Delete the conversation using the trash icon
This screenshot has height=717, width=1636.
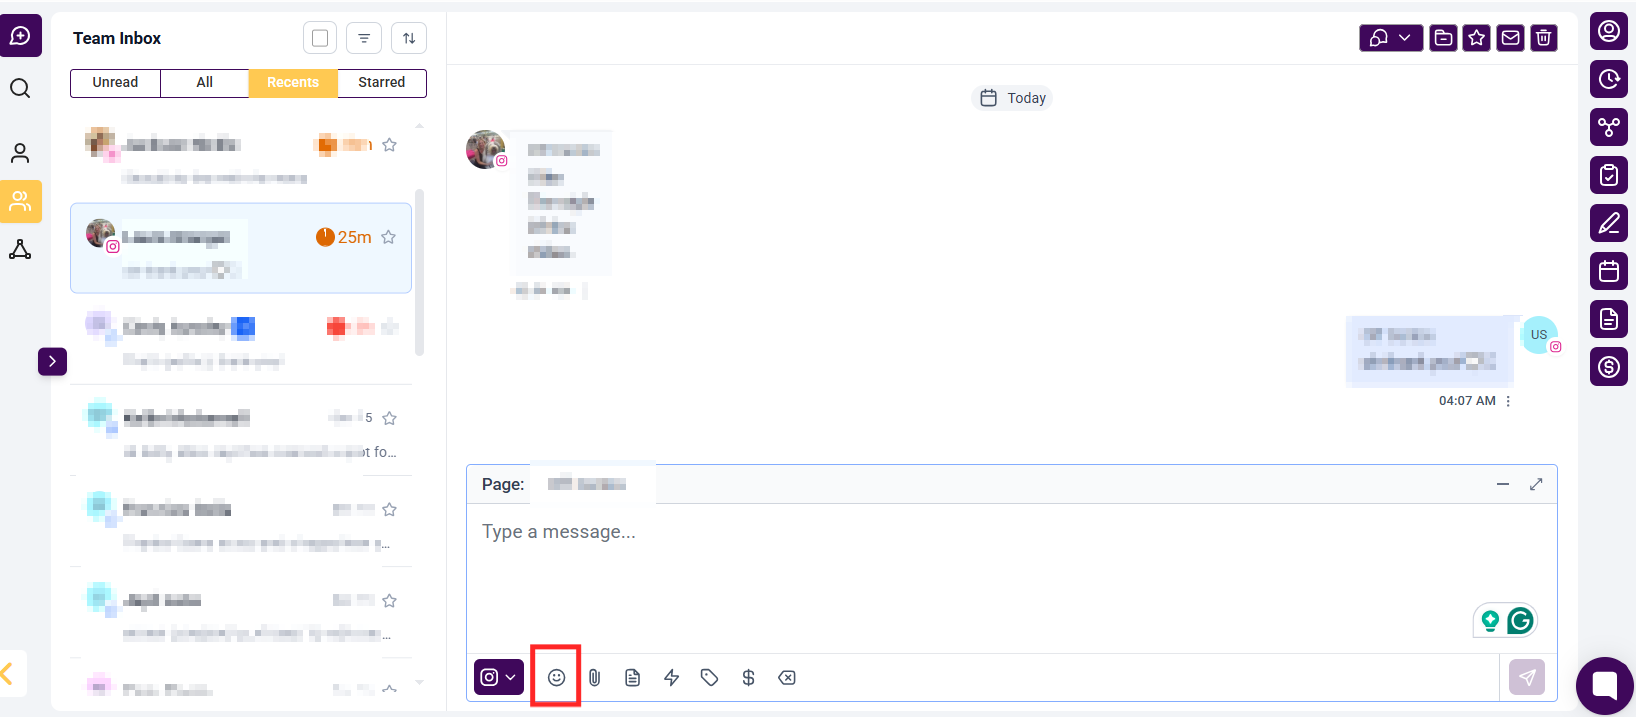(1544, 38)
